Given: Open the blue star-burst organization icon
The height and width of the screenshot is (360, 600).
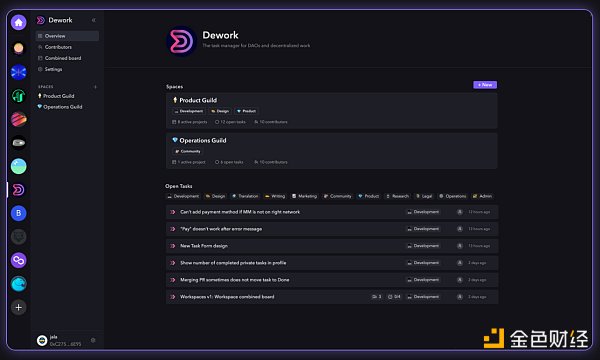Looking at the screenshot, I should (18, 72).
